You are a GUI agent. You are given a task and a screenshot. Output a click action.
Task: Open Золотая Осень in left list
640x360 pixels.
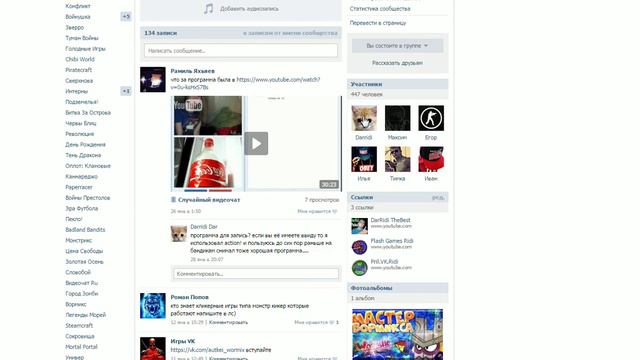[84, 261]
